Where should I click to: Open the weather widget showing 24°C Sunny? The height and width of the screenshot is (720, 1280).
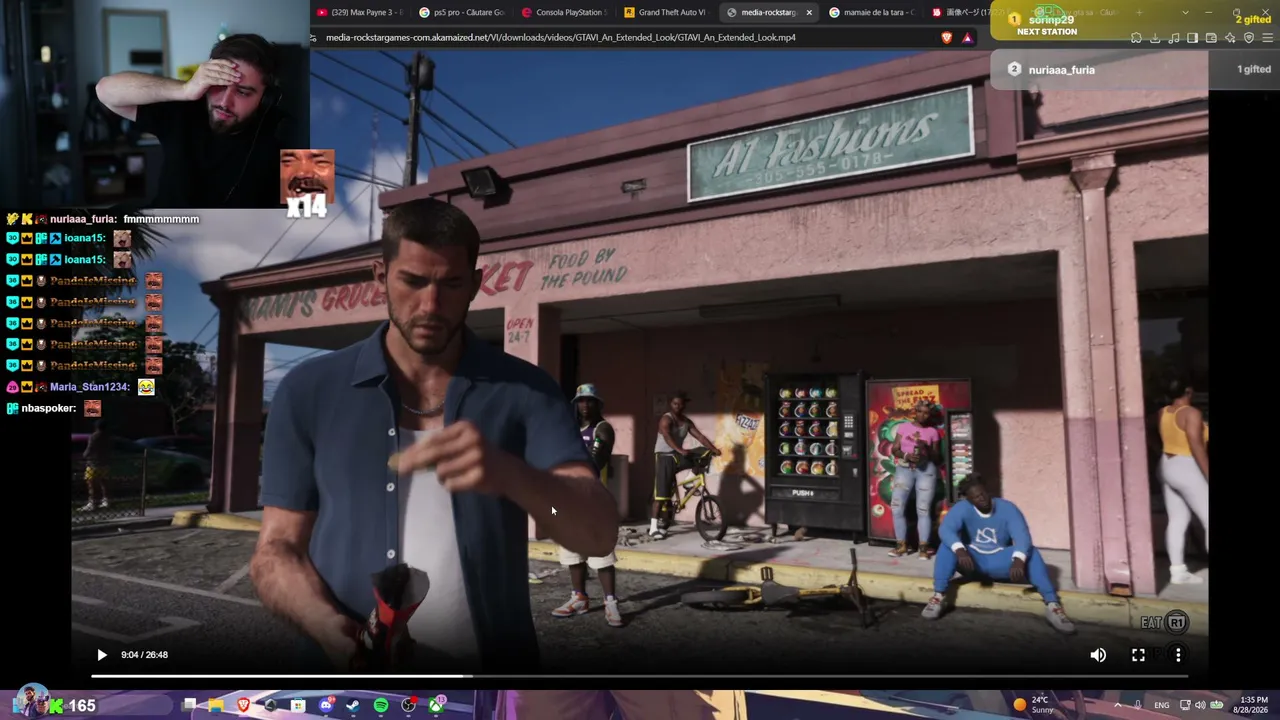coord(1034,705)
